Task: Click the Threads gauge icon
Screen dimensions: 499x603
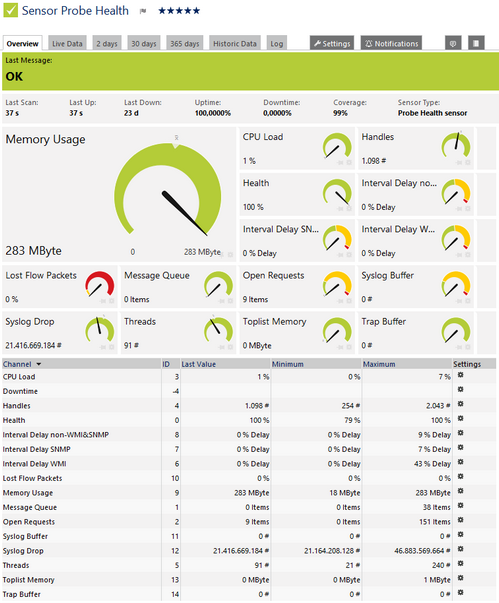Action: 218,329
